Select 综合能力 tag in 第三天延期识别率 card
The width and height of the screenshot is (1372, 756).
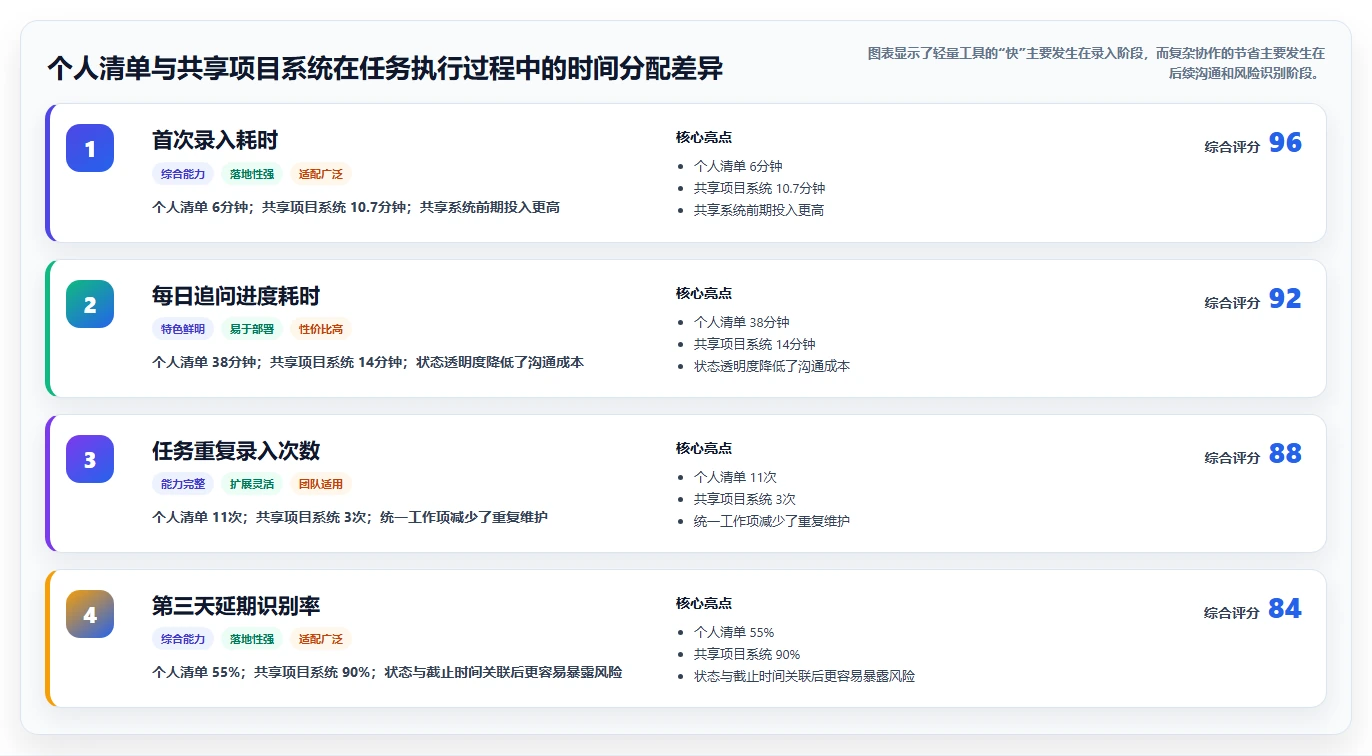[x=183, y=639]
